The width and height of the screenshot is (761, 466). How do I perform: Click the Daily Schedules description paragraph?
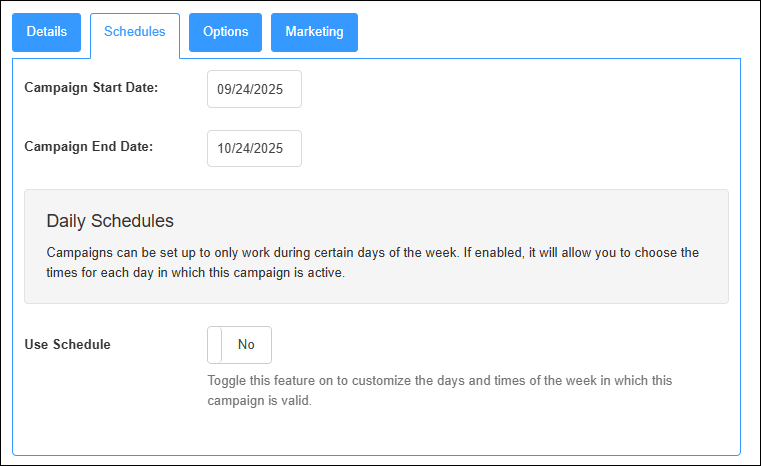(373, 262)
